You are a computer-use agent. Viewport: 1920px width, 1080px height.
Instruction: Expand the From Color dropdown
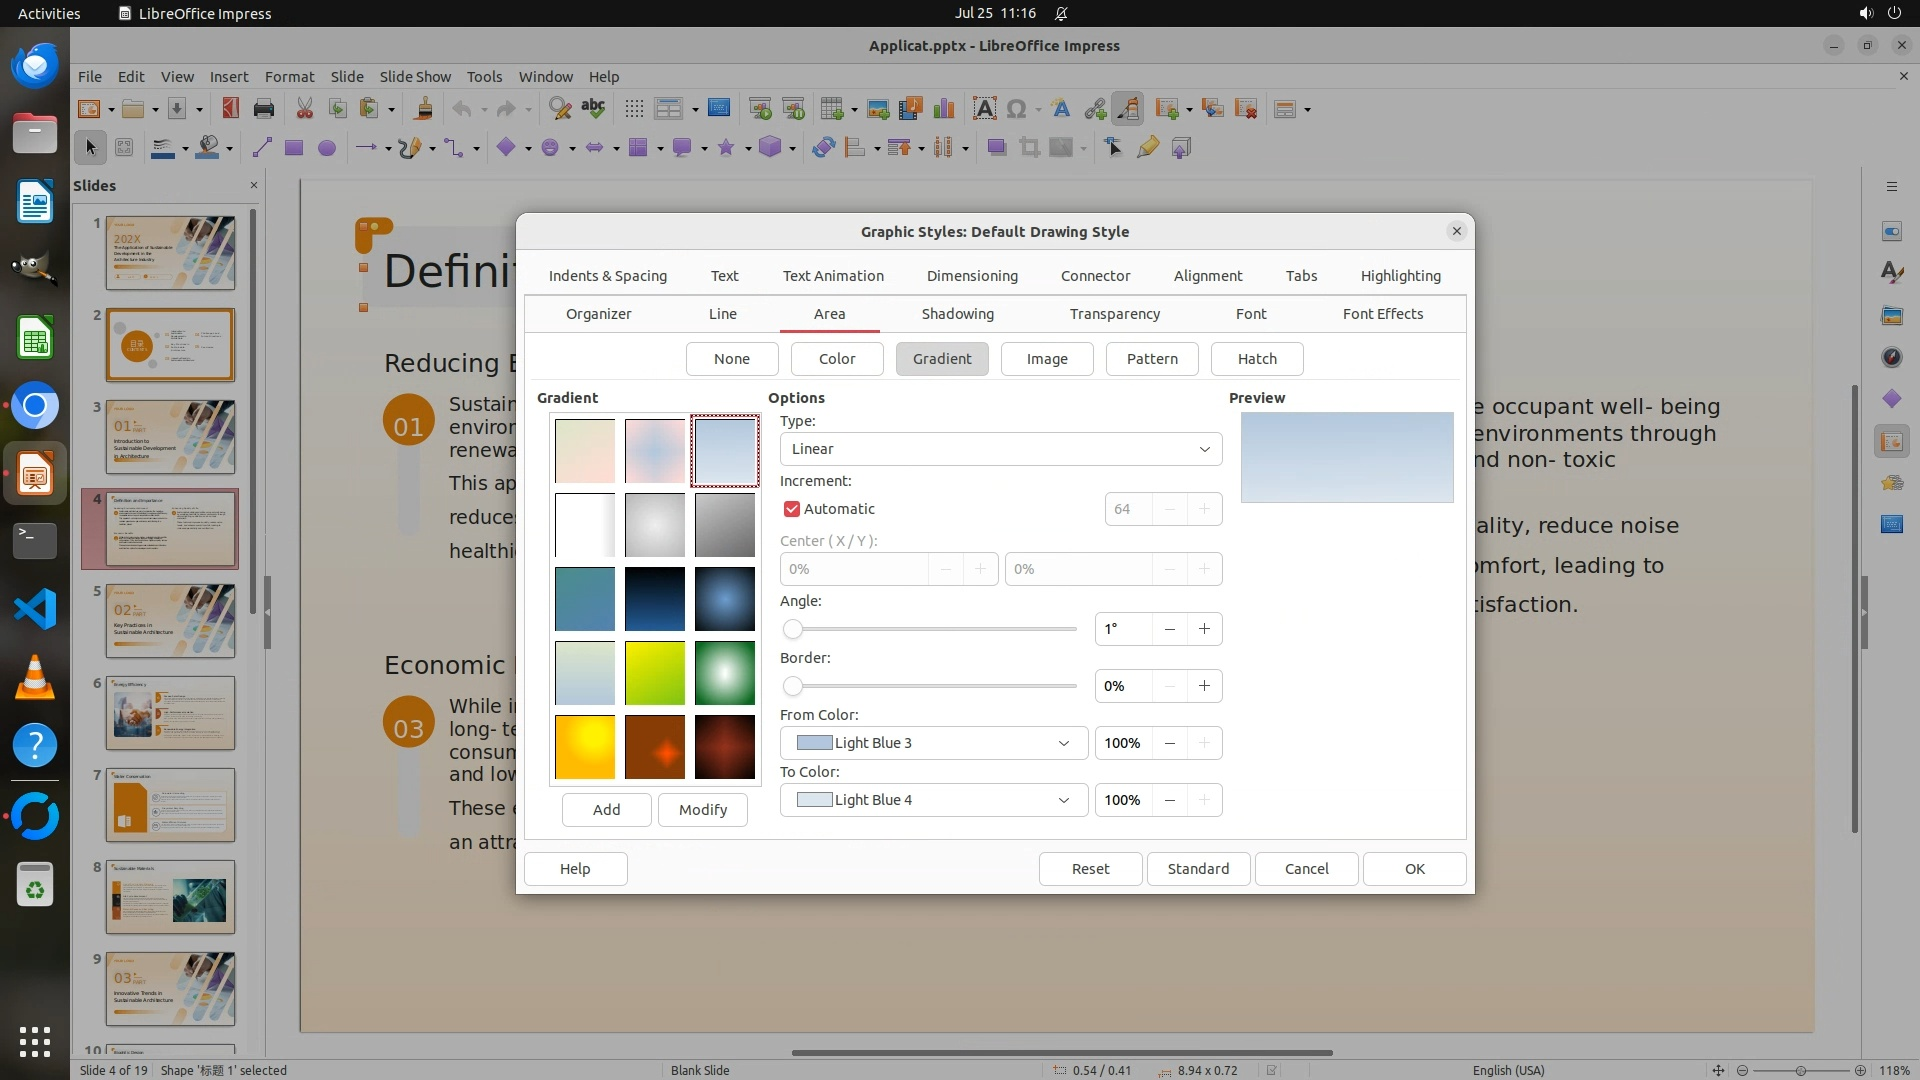coord(1063,743)
